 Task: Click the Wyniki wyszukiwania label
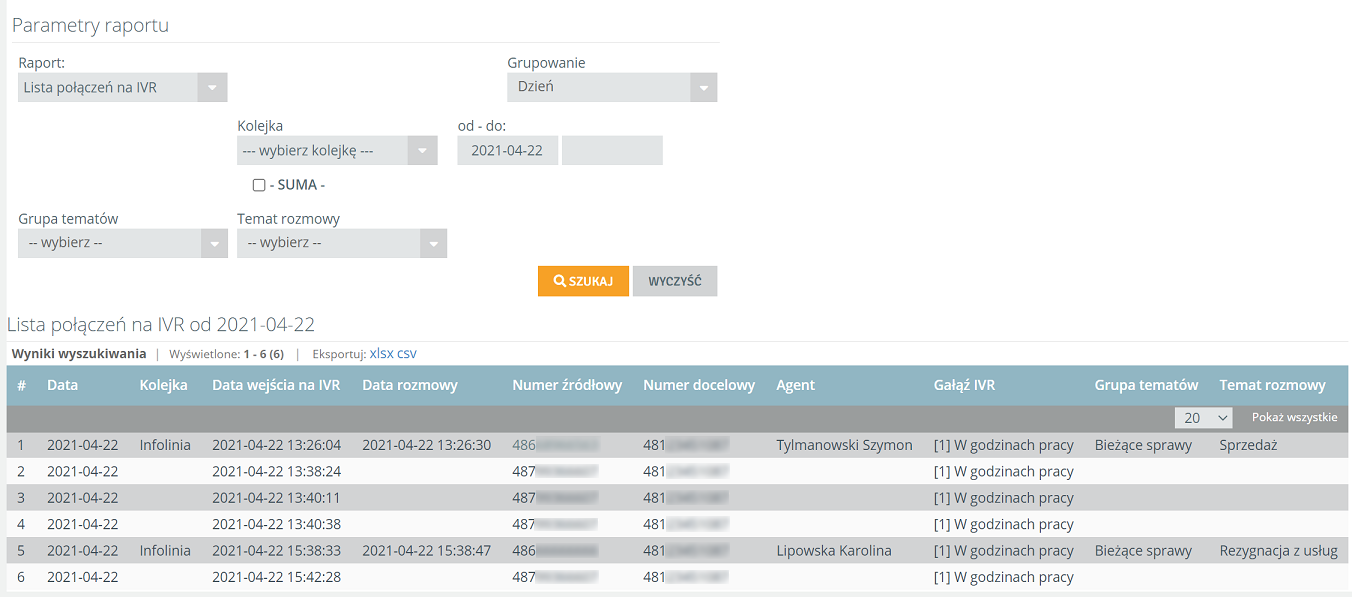[79, 354]
